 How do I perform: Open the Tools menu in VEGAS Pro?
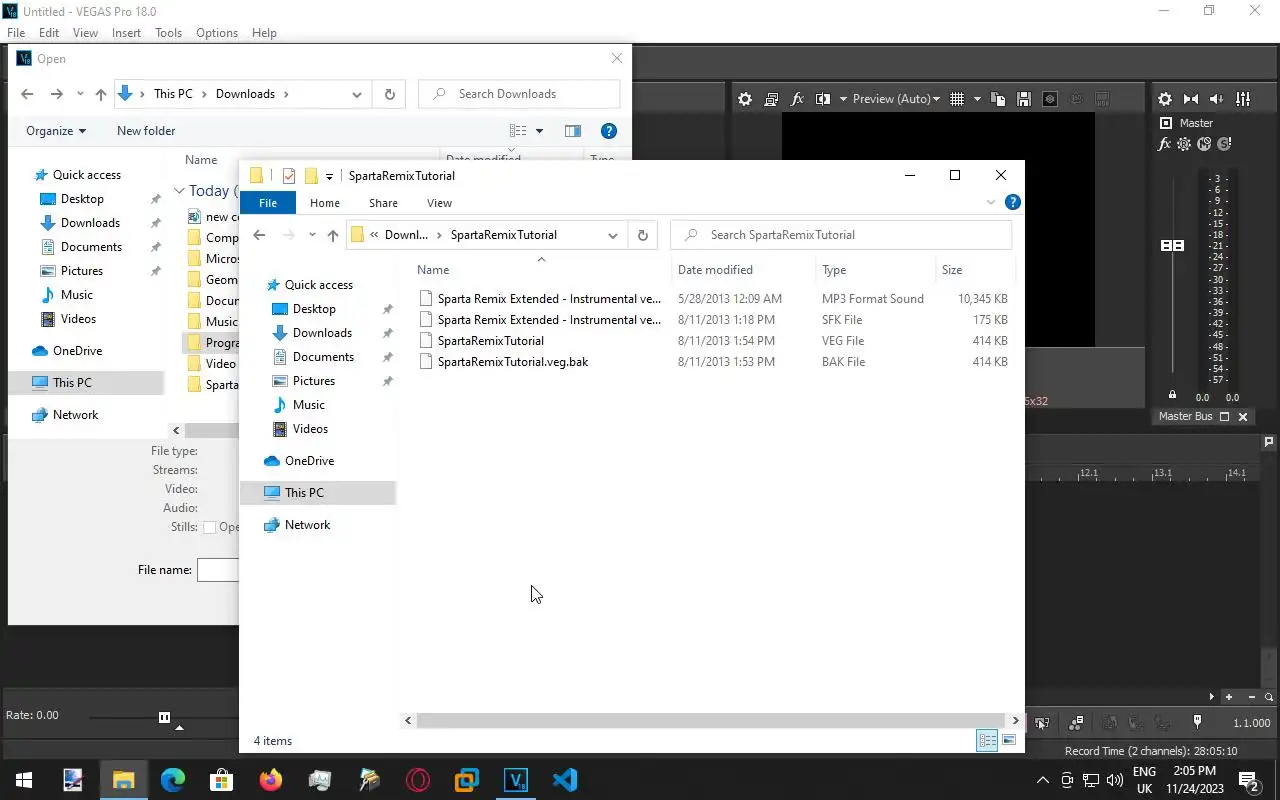click(x=168, y=33)
